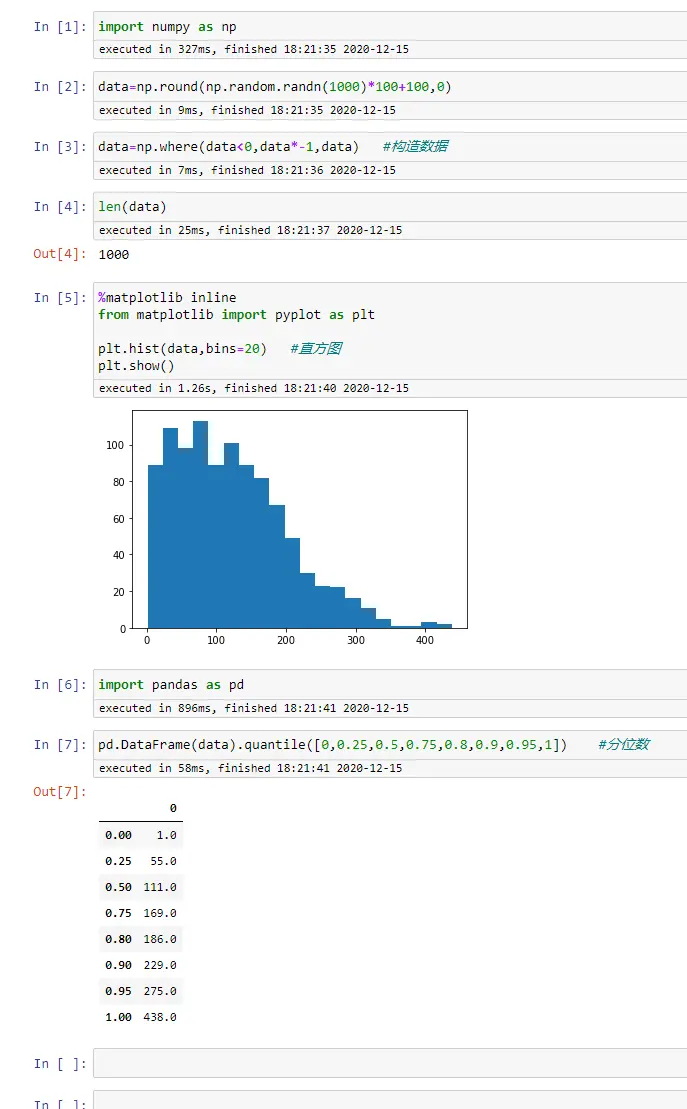Click the 0.50 quantile table row
687x1109 pixels.
pos(140,887)
